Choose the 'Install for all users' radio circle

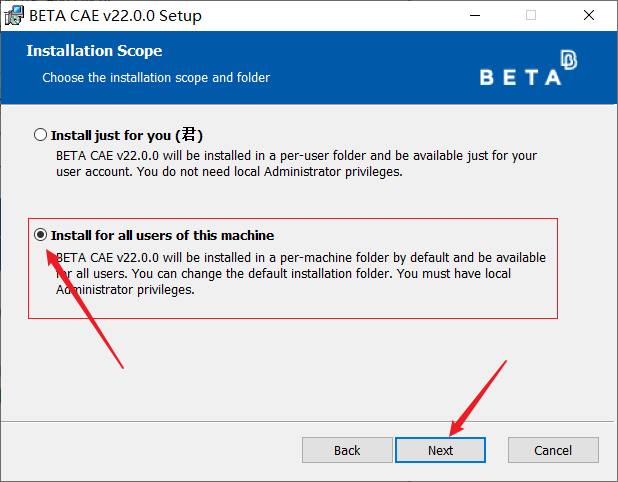click(x=41, y=235)
